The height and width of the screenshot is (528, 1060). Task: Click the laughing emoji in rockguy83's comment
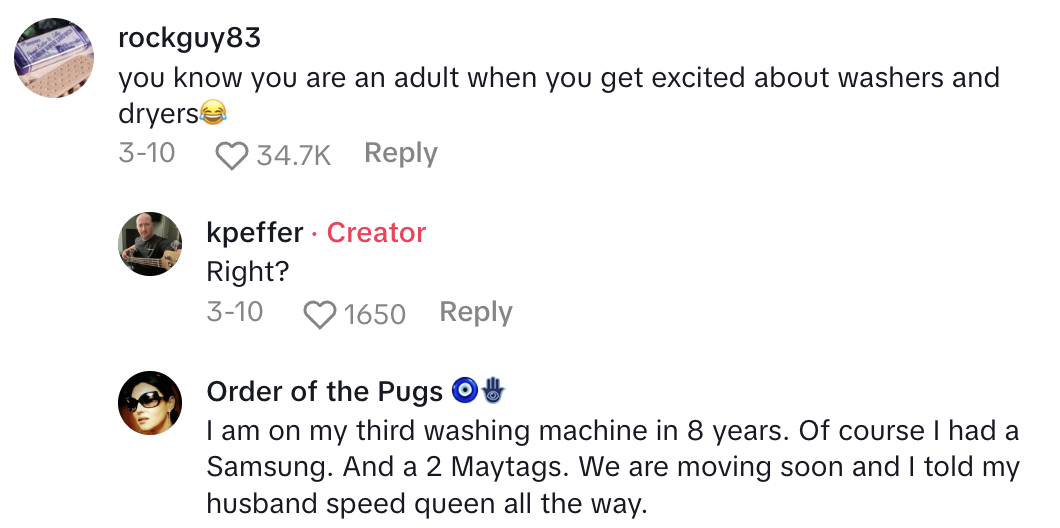[x=212, y=115]
